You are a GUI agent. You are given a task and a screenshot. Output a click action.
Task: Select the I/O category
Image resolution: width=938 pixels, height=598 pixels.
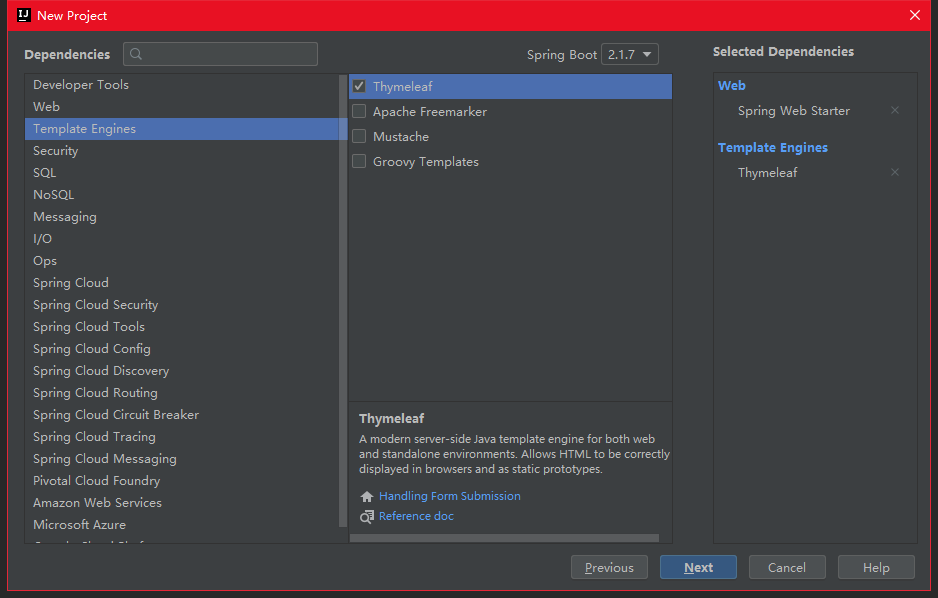pos(182,239)
